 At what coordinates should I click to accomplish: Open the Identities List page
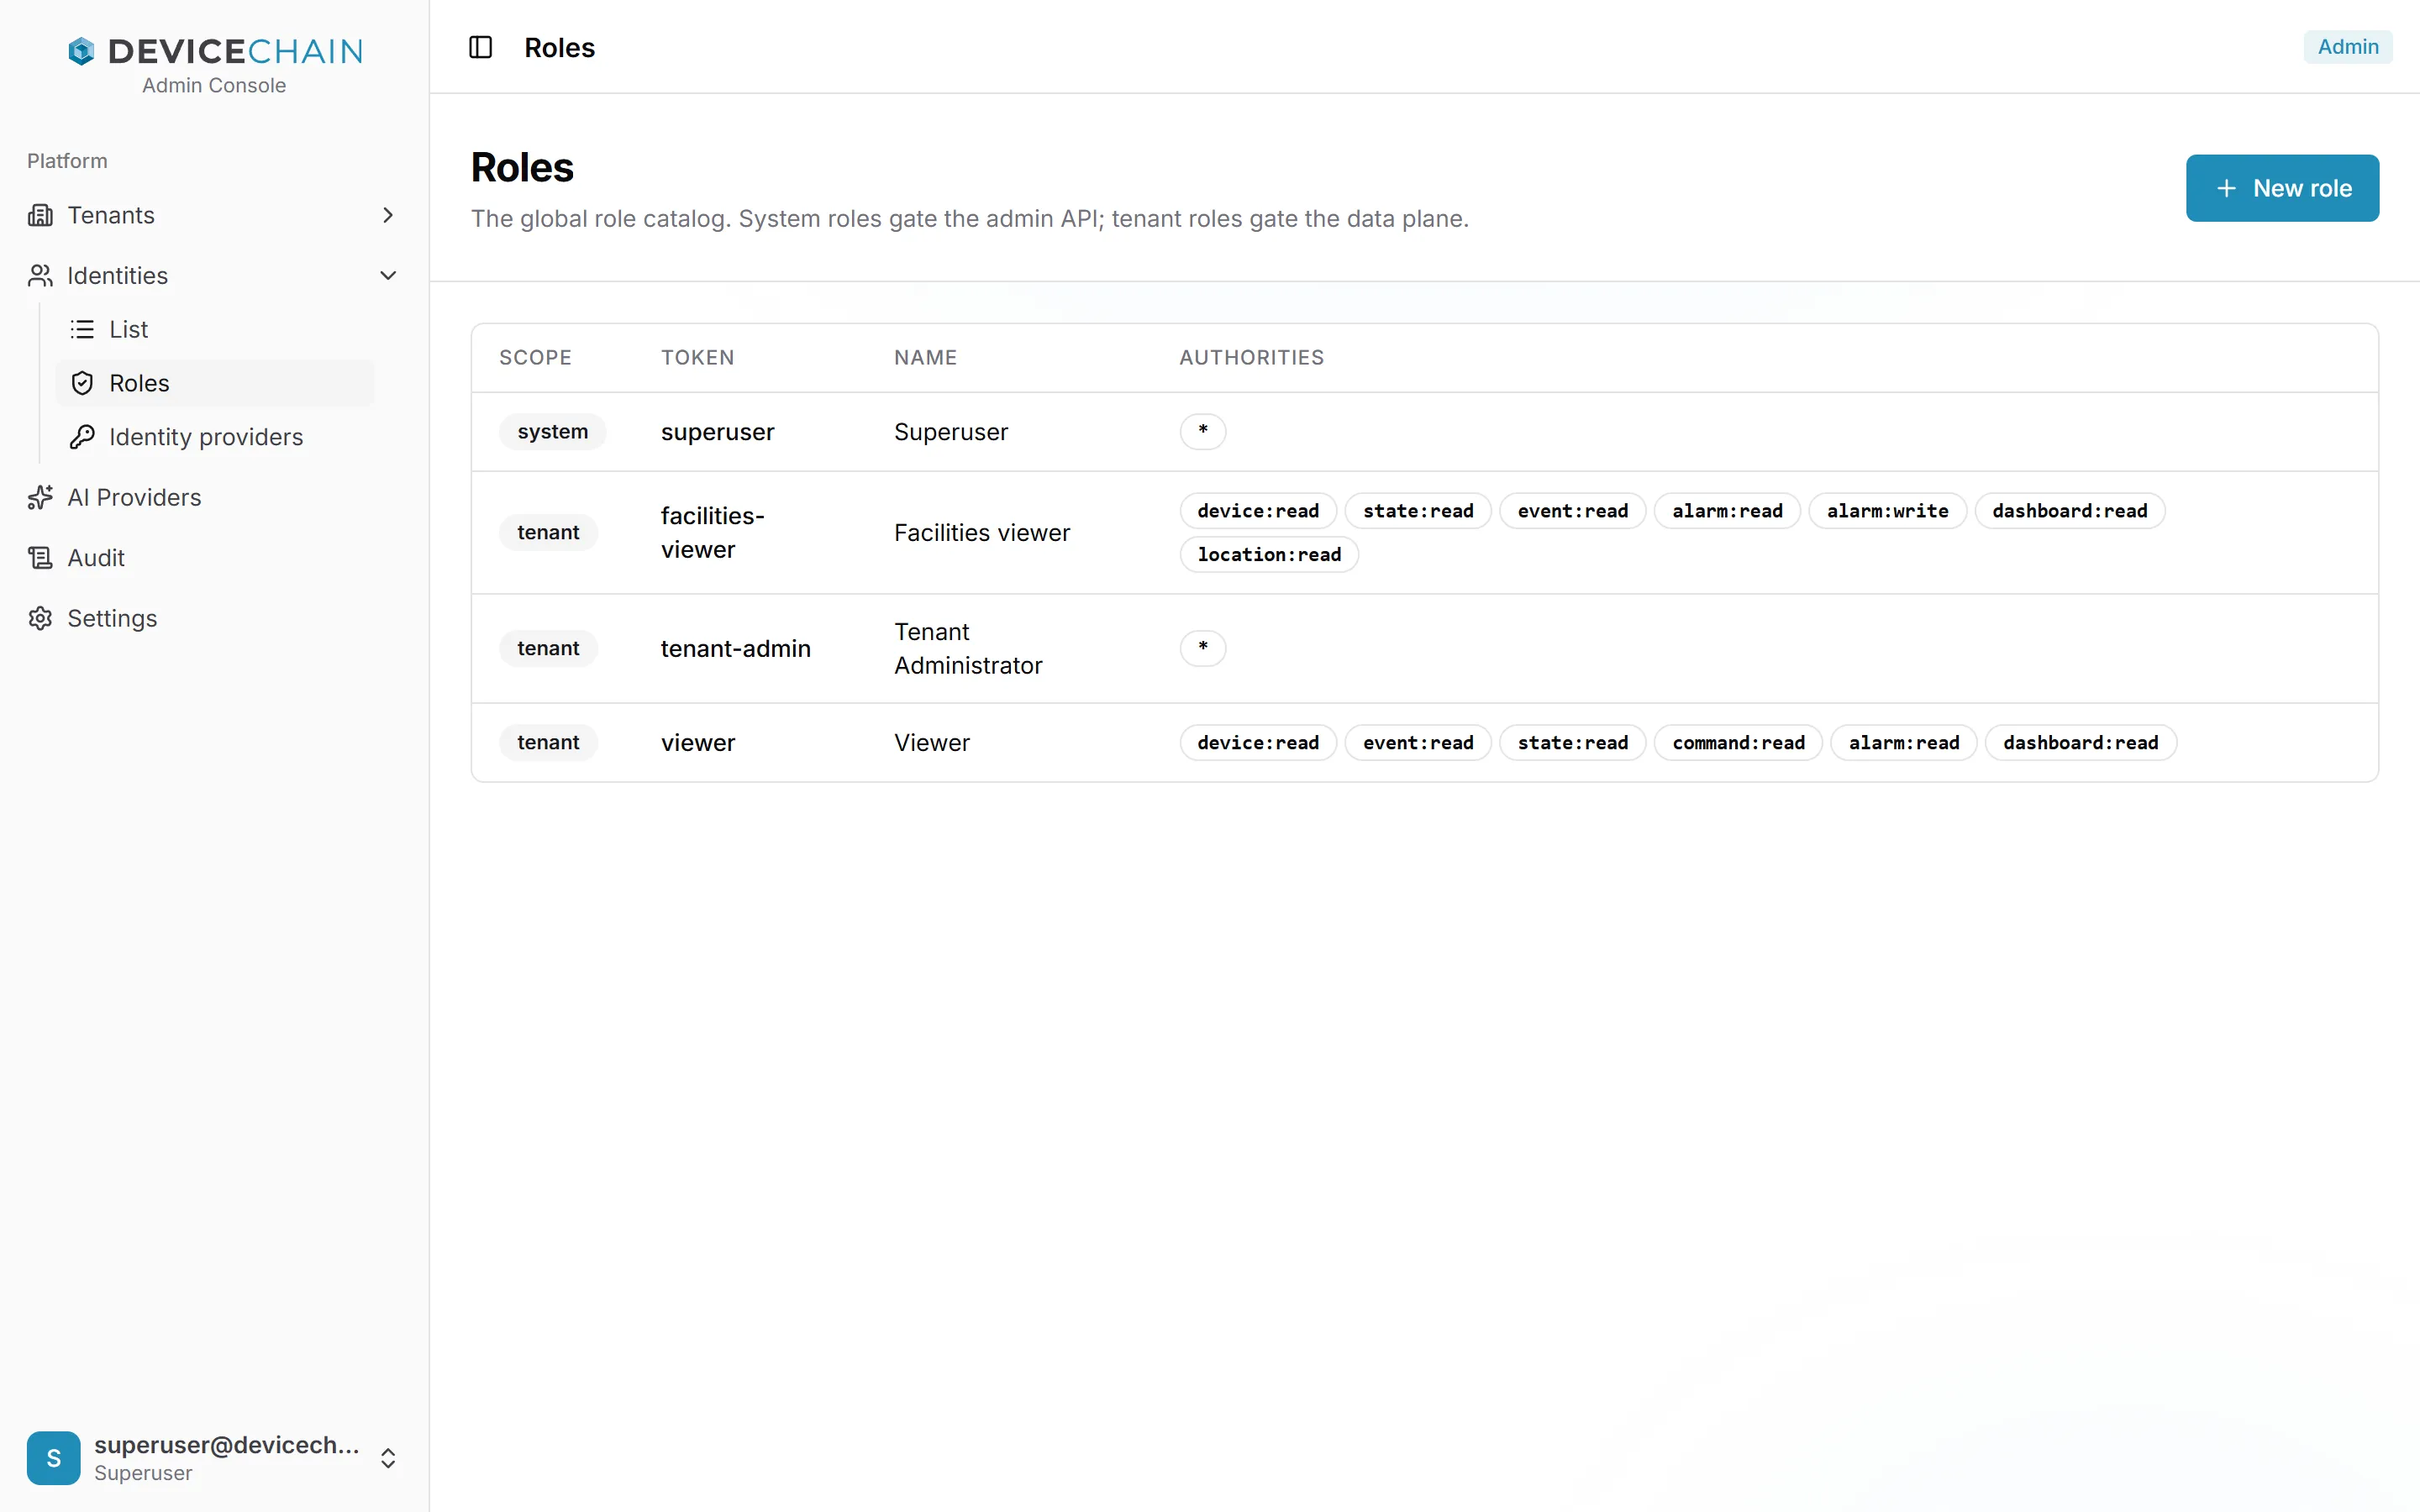pos(215,329)
